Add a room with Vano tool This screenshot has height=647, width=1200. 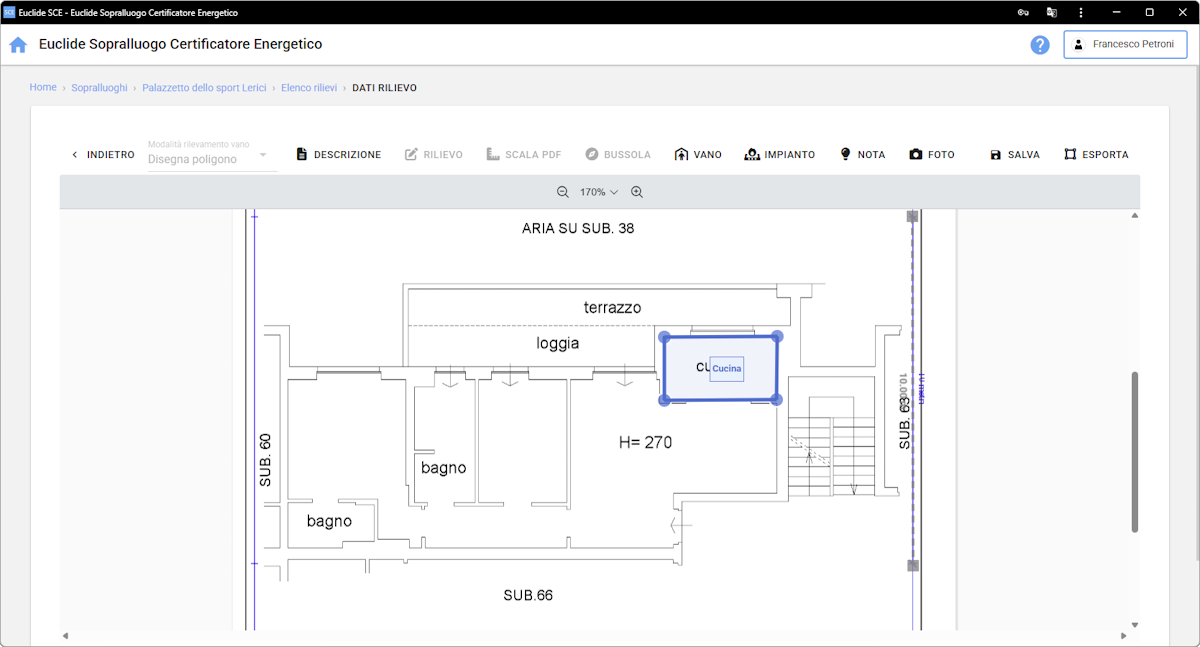pos(698,155)
